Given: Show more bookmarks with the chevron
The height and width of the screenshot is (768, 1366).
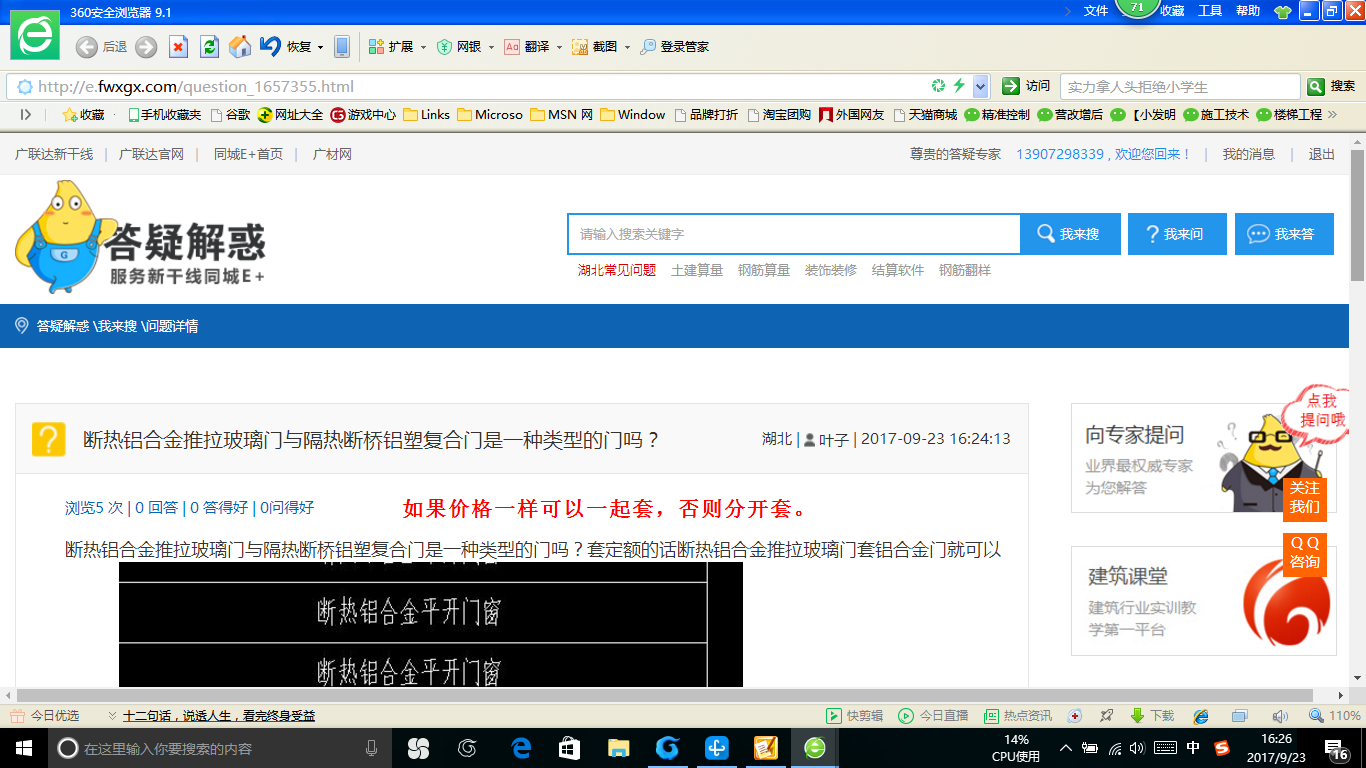Looking at the screenshot, I should click(1332, 115).
